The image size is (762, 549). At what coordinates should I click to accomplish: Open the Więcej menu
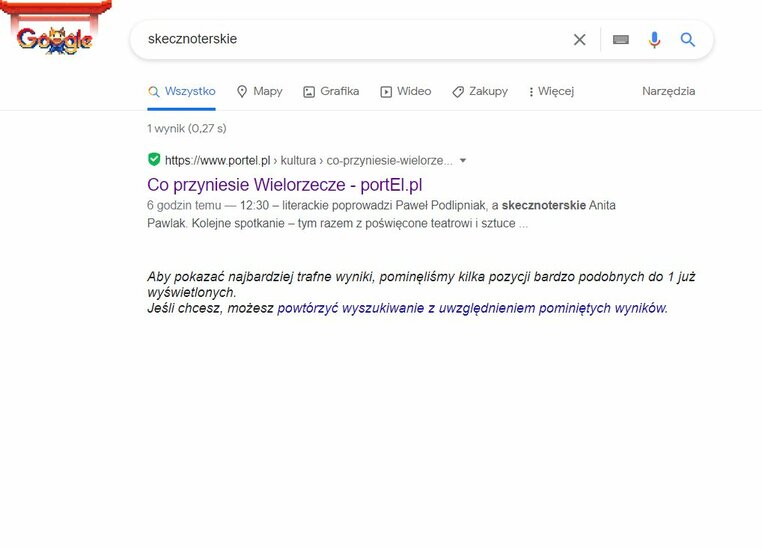(551, 91)
